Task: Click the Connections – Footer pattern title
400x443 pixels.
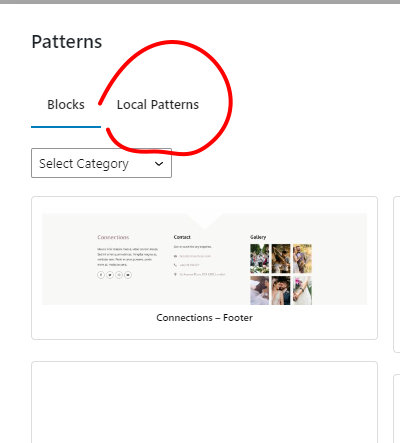Action: pyautogui.click(x=204, y=318)
